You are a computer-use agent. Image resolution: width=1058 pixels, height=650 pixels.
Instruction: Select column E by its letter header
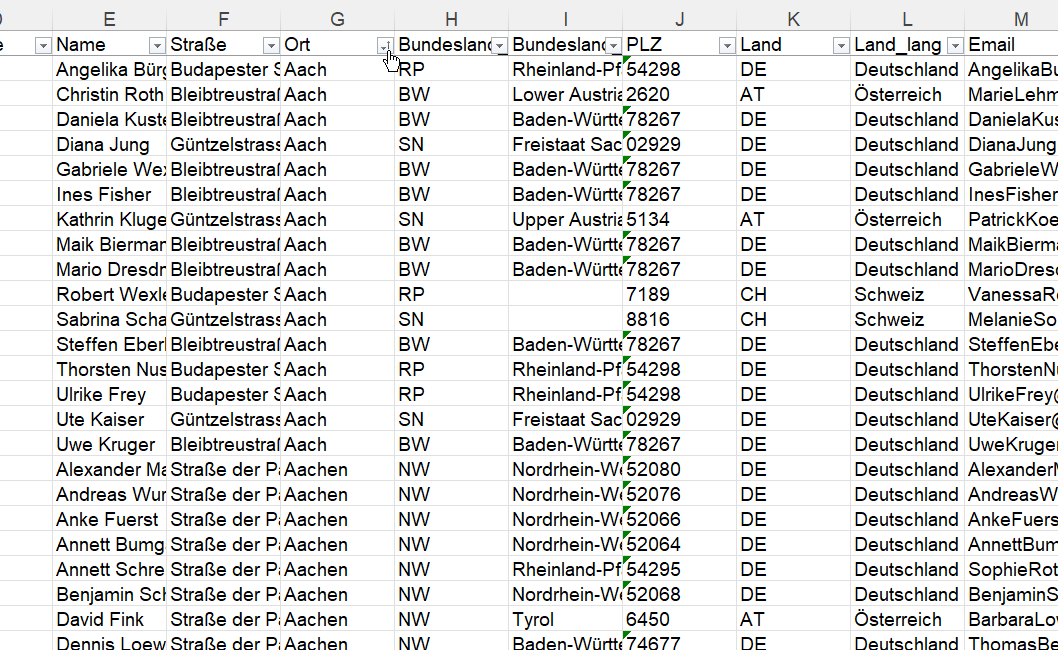109,19
